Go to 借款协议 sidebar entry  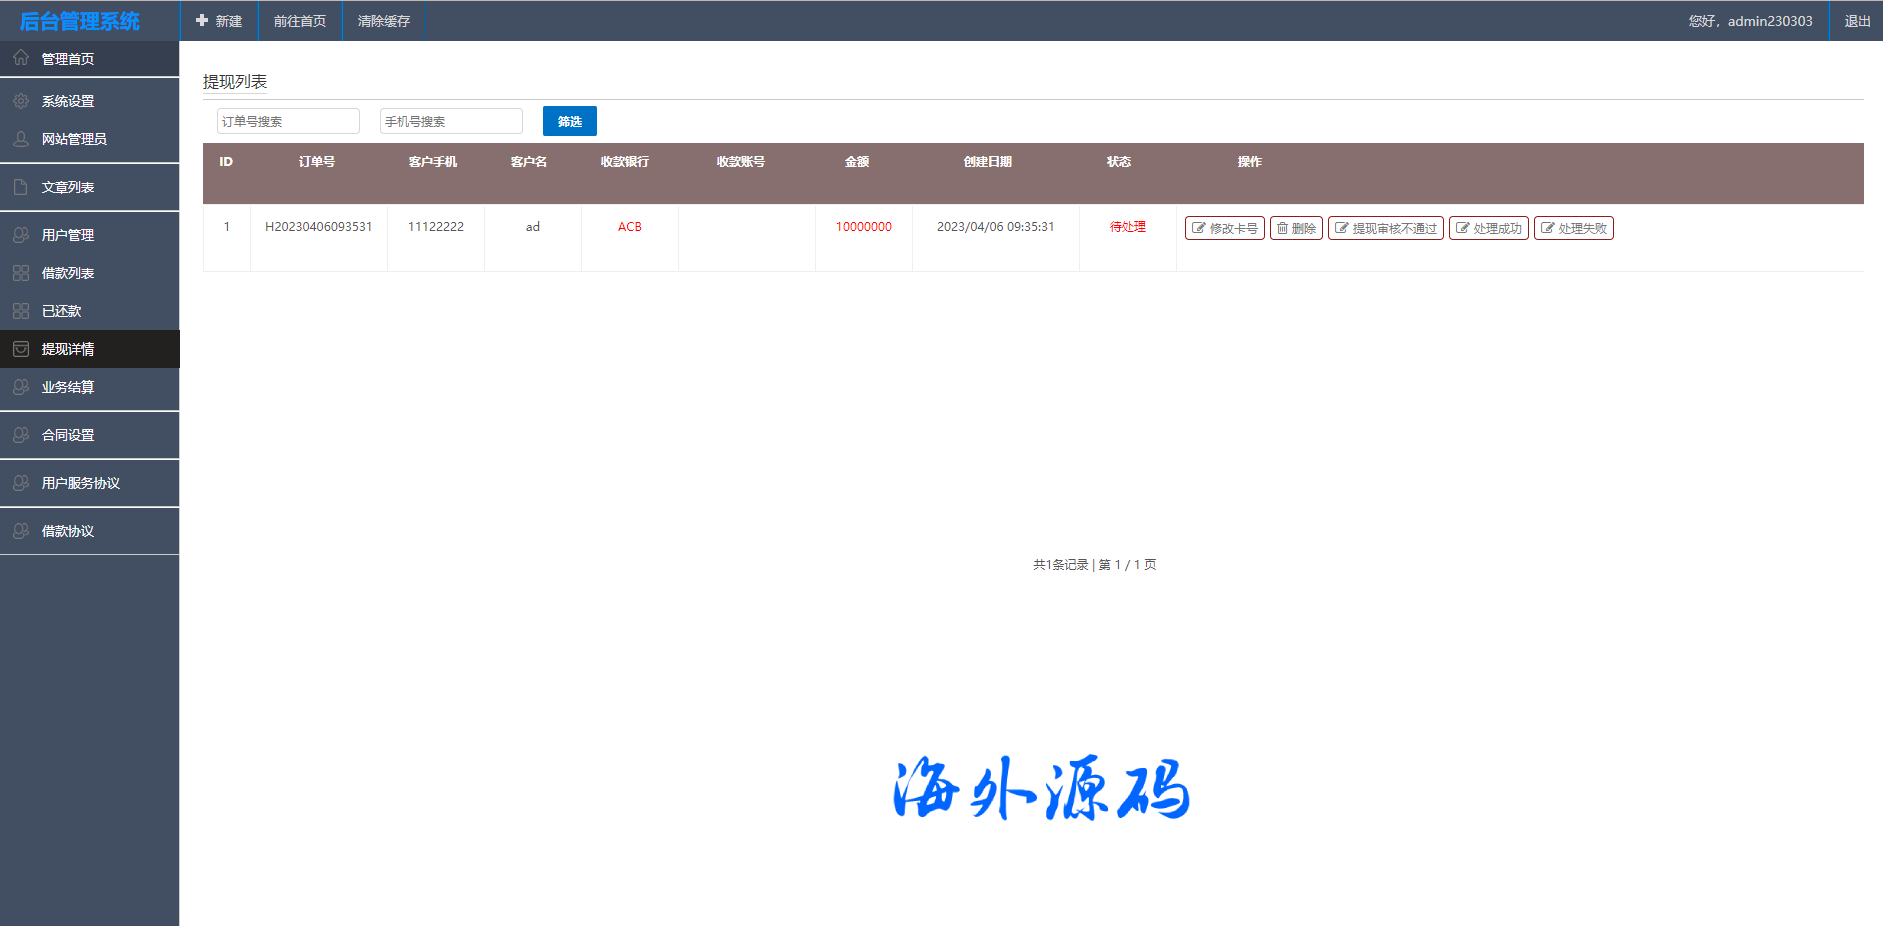pyautogui.click(x=68, y=531)
